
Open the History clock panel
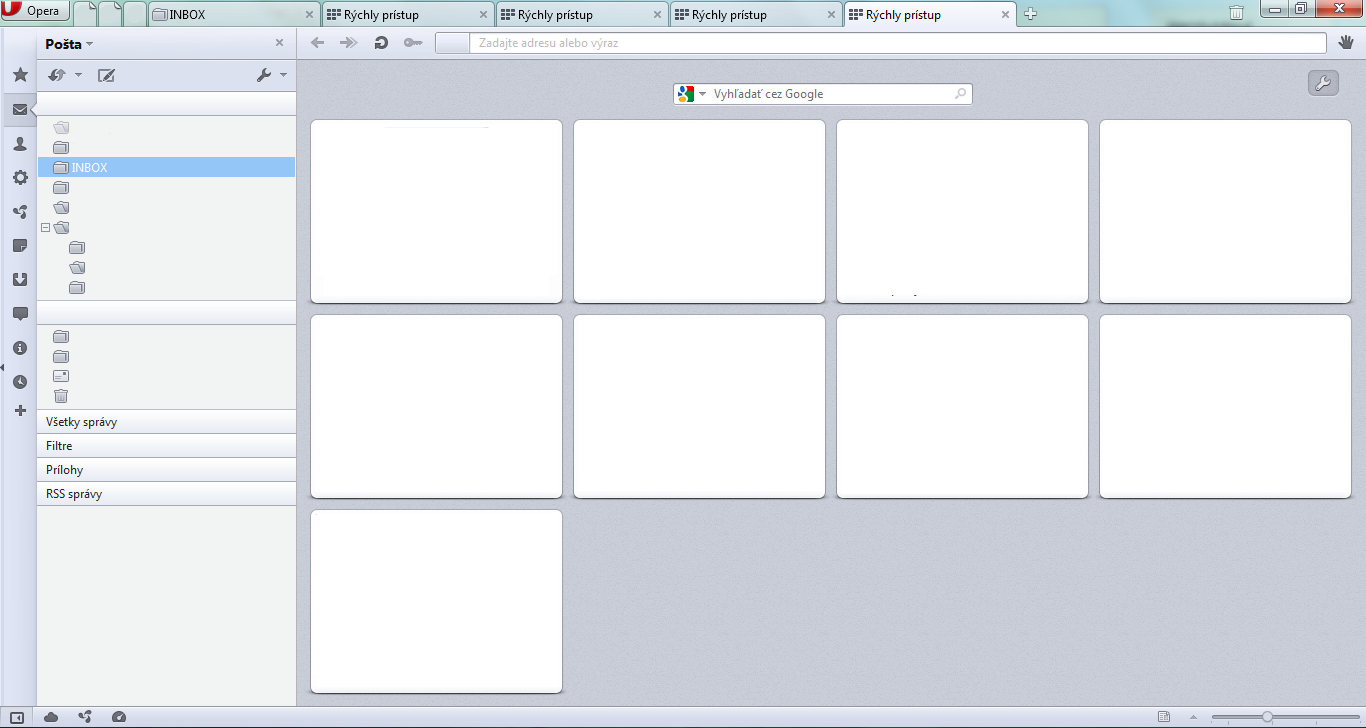(20, 382)
